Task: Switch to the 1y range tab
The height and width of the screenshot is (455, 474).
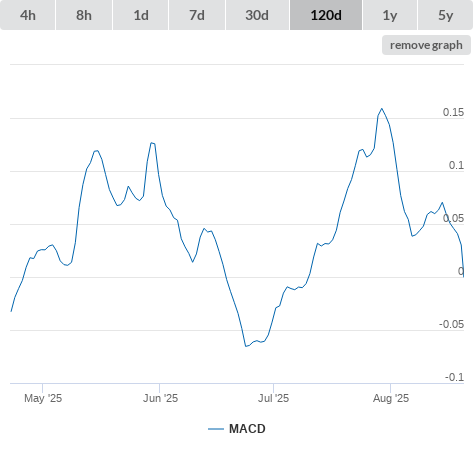Action: 390,15
